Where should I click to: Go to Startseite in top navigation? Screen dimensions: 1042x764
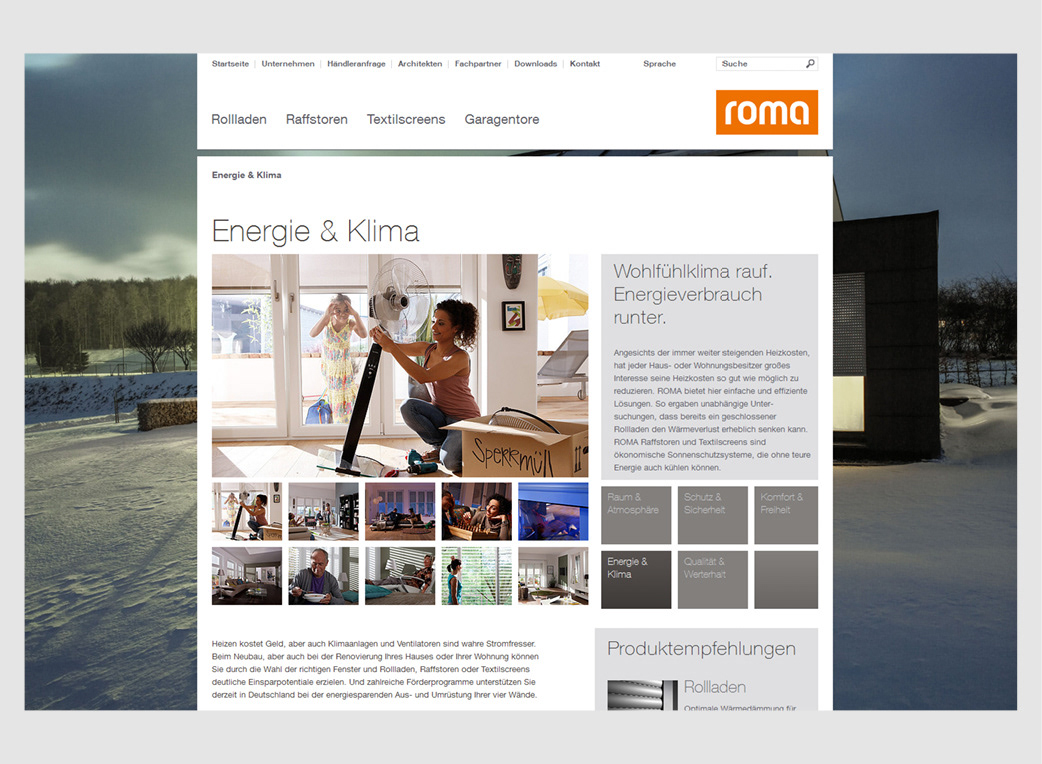tap(230, 64)
